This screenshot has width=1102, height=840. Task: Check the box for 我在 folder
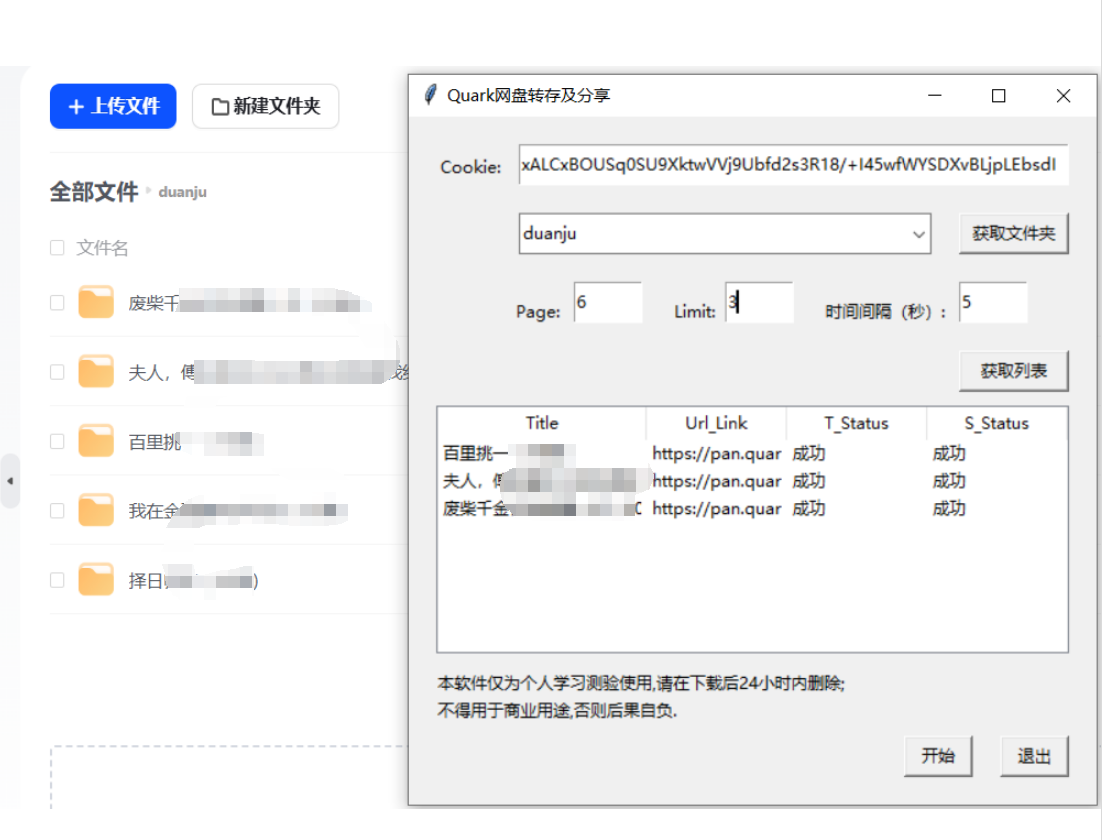tap(57, 510)
